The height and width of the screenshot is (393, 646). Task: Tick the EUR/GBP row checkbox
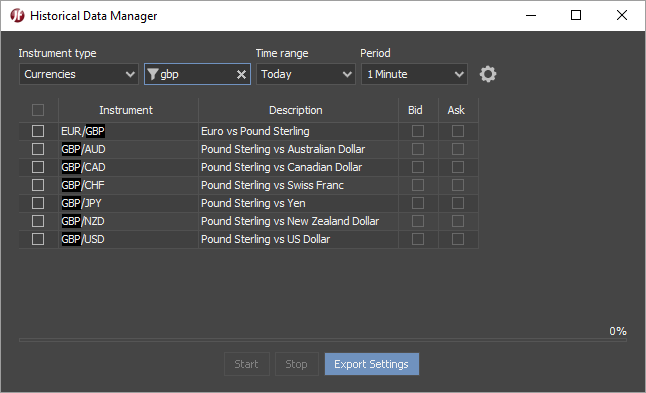[38, 131]
